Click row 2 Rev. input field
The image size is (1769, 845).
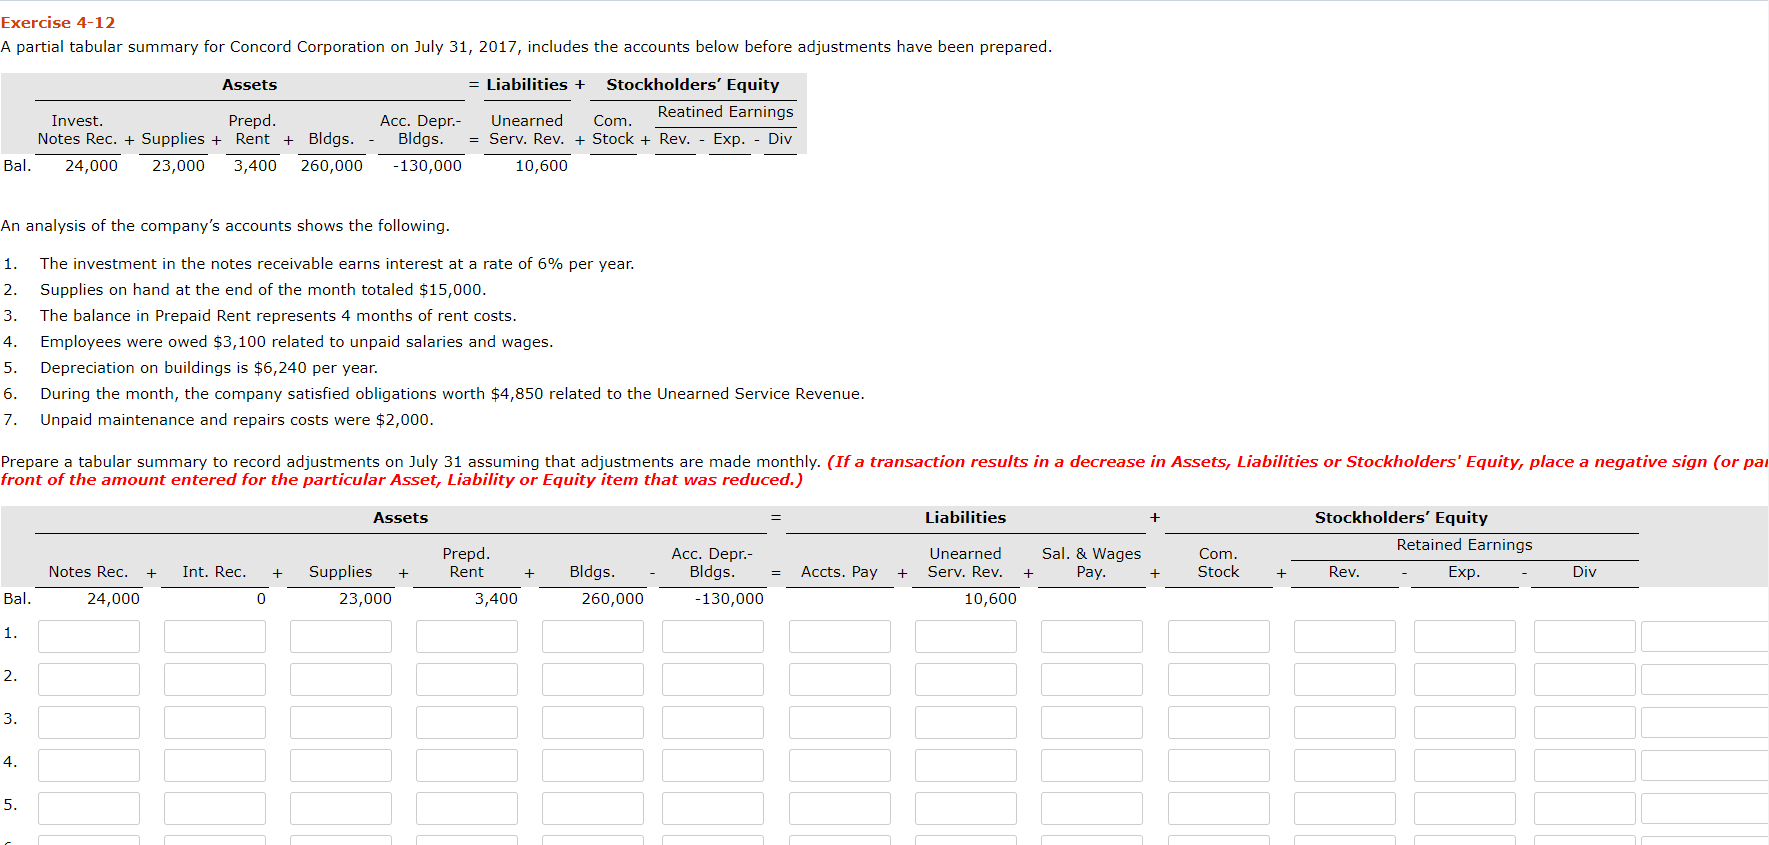(1345, 679)
